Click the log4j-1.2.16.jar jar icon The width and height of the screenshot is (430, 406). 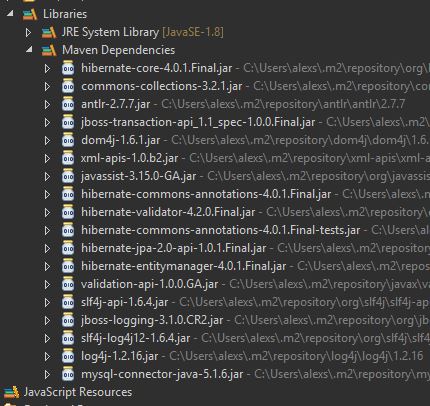68,356
